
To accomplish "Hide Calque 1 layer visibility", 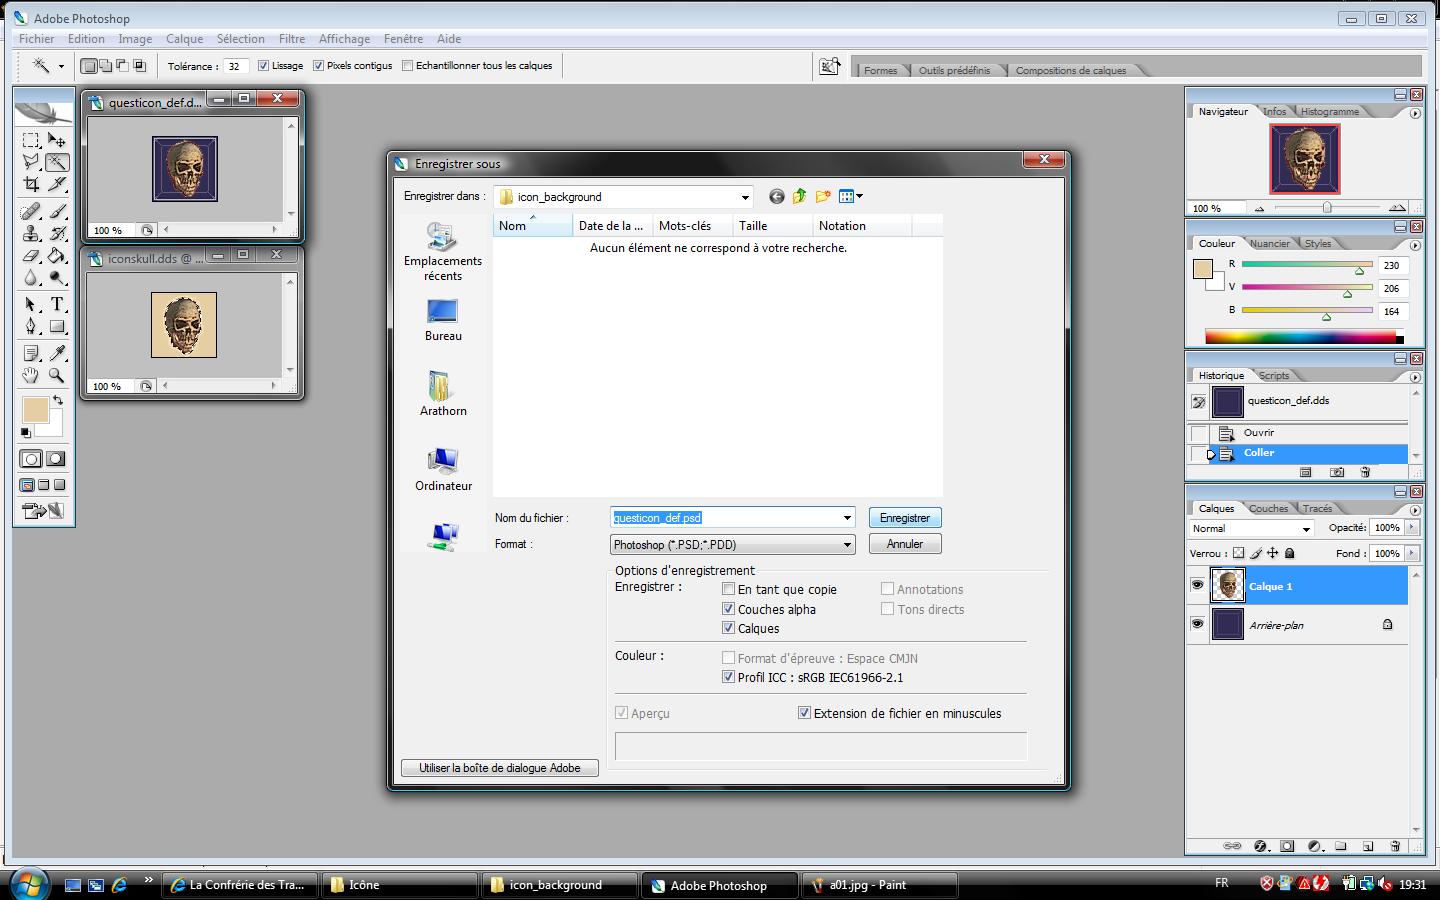I will (x=1197, y=586).
